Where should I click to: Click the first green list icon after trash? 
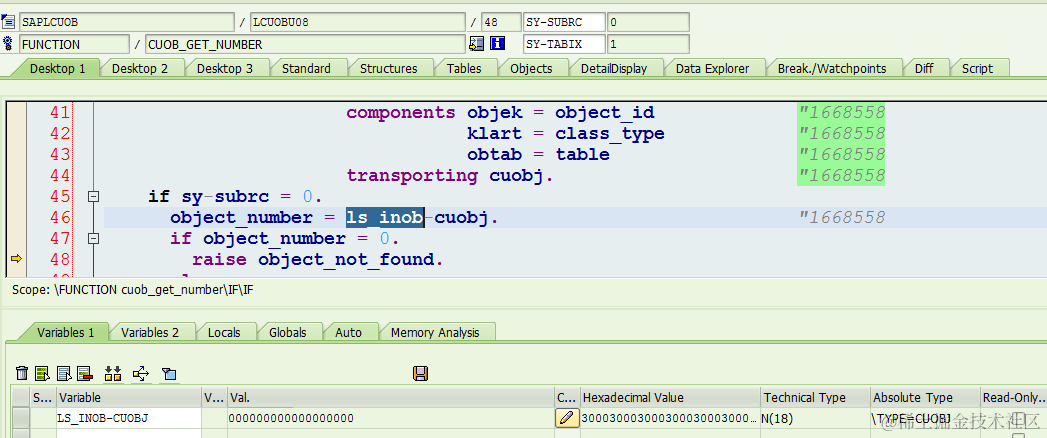43,373
